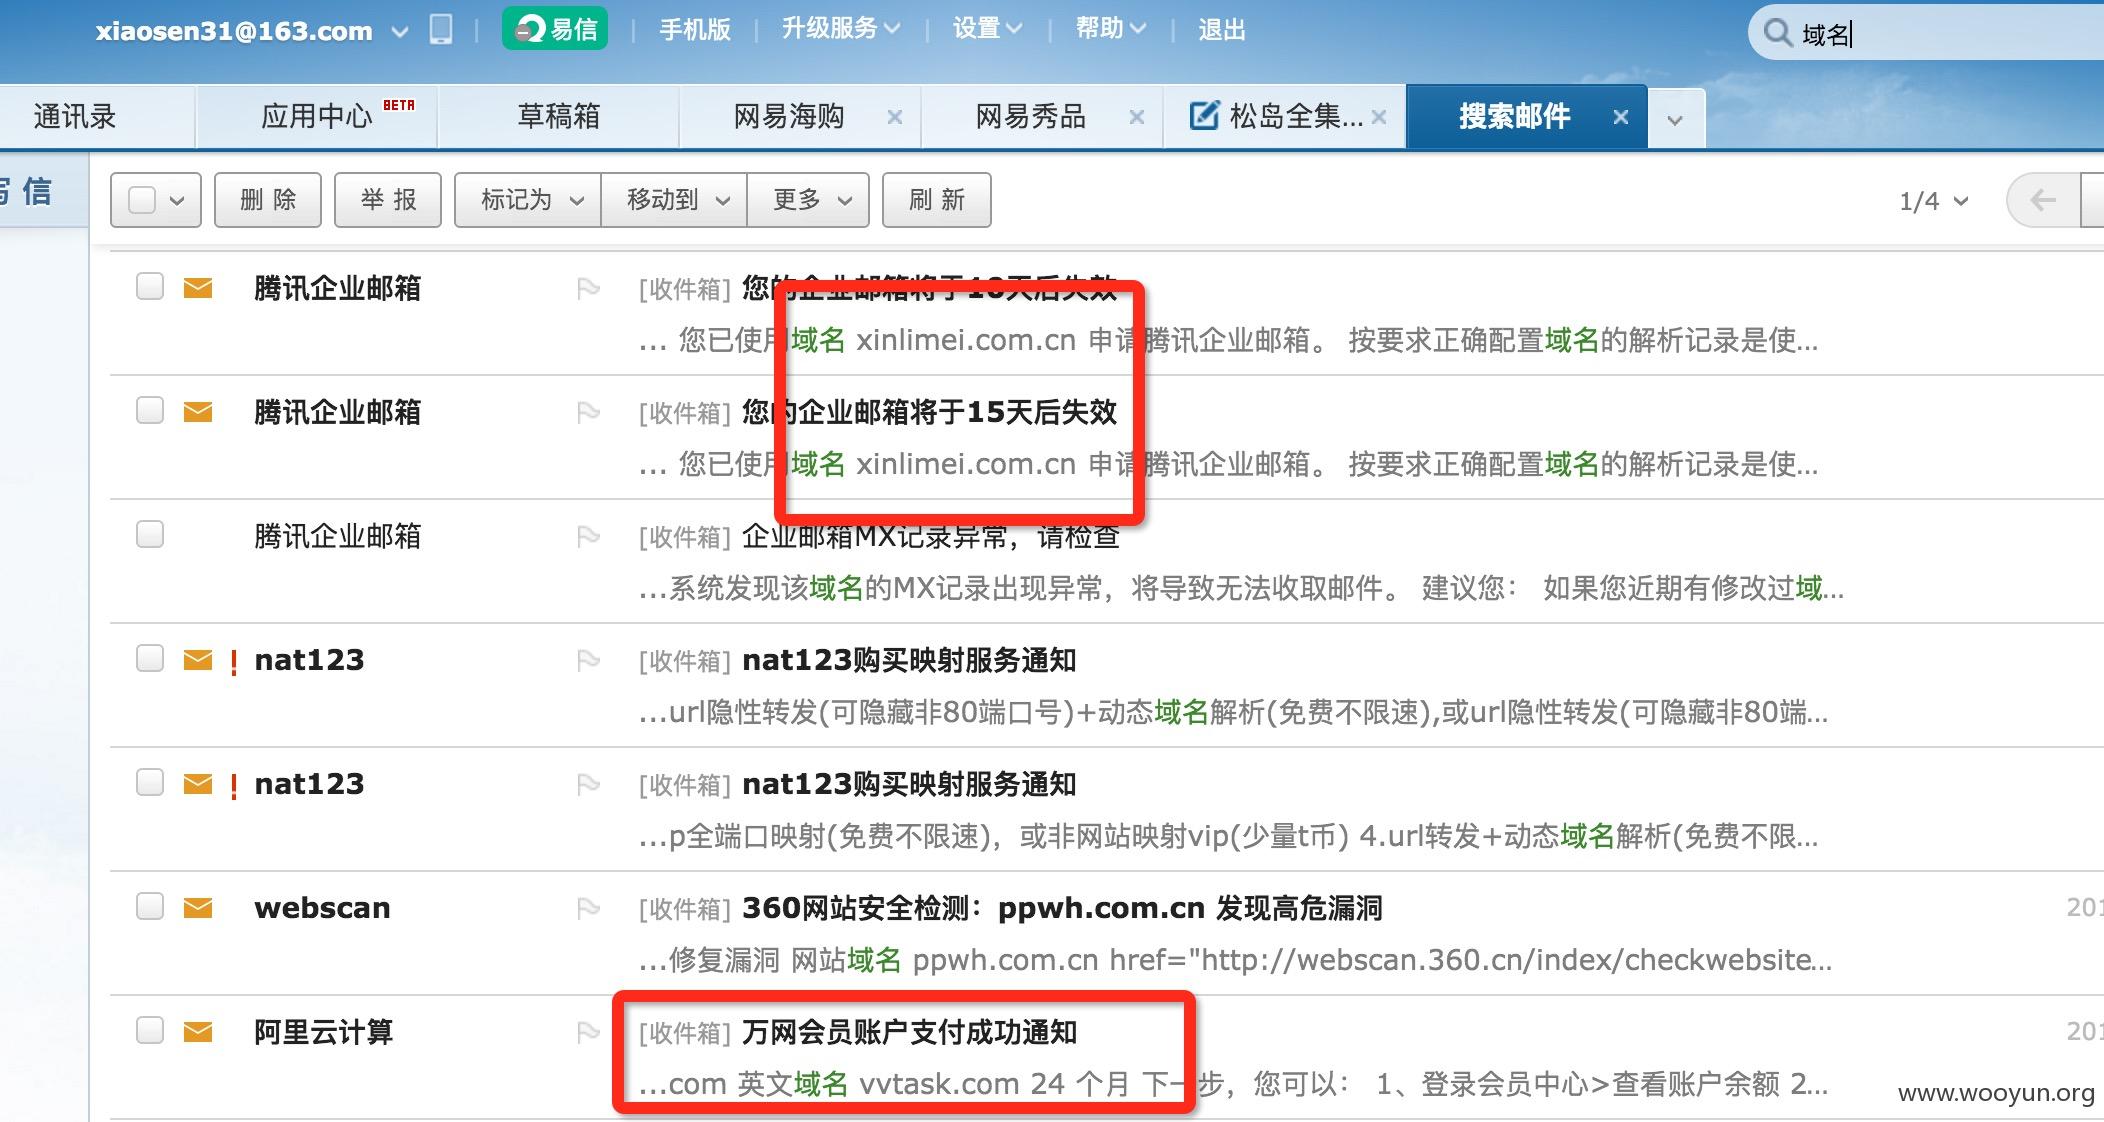Screen dimensions: 2104x1122
Task: Click the important exclamation mark on second nat123
Action: pyautogui.click(x=234, y=786)
